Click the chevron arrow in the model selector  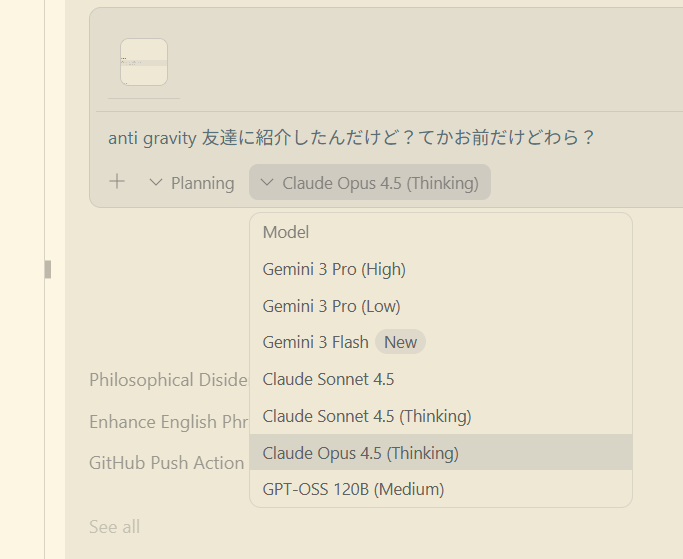[x=266, y=183]
